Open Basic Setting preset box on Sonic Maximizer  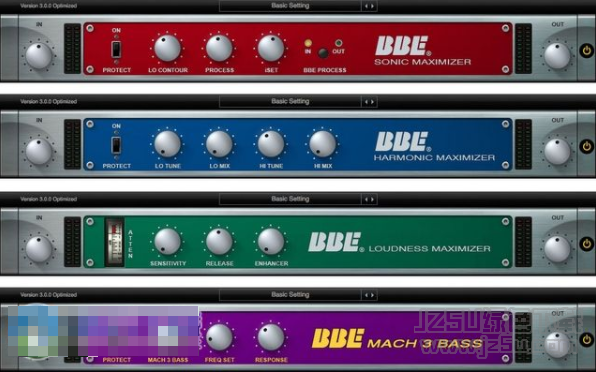(290, 6)
